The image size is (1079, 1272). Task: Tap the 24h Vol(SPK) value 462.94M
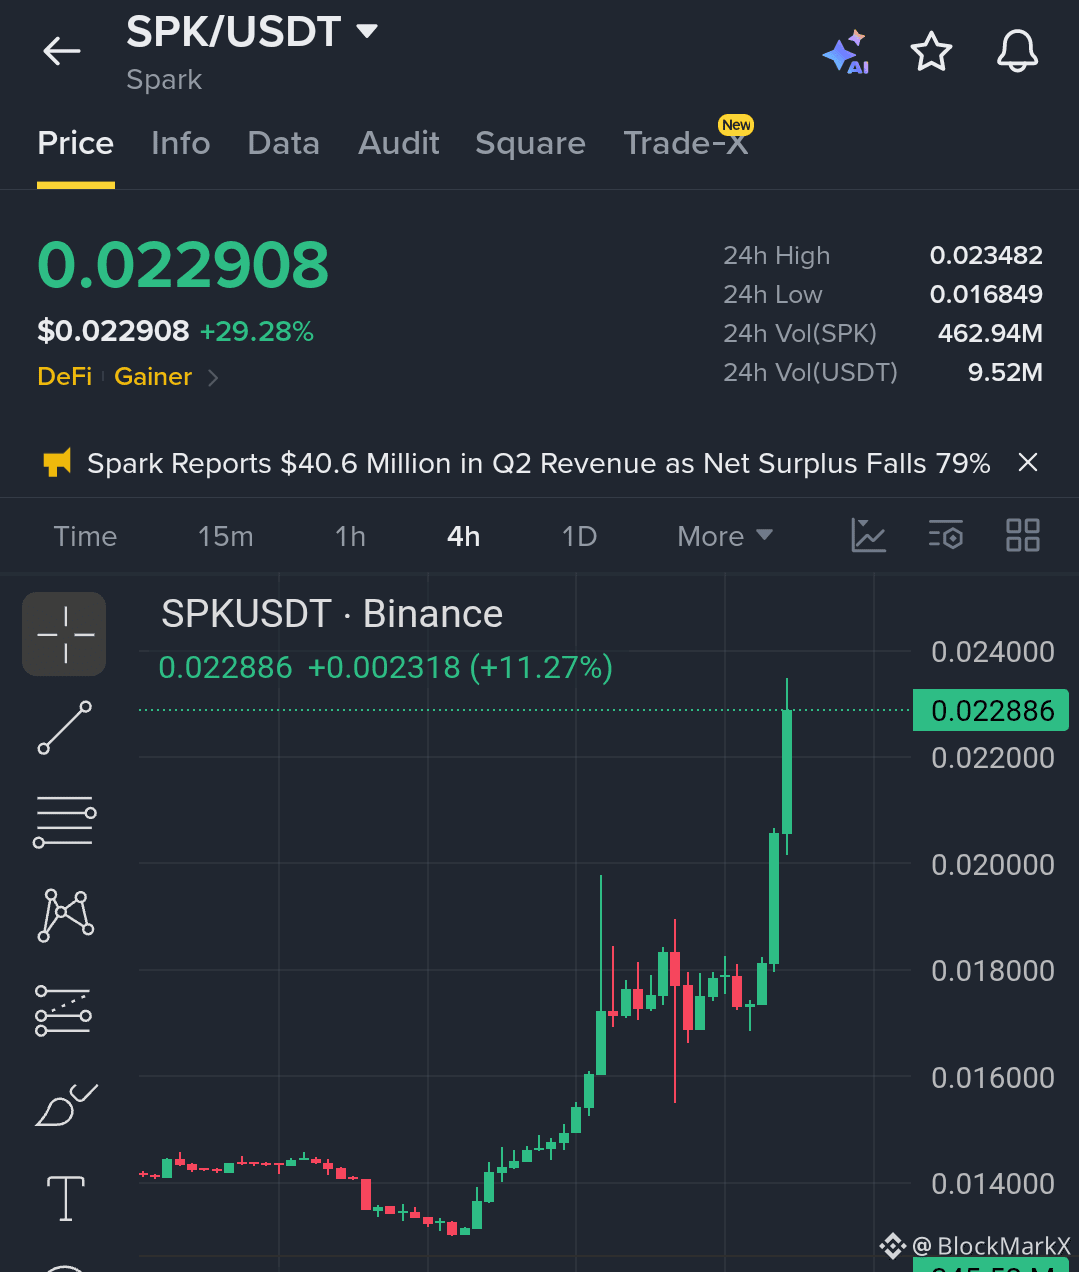tap(990, 334)
